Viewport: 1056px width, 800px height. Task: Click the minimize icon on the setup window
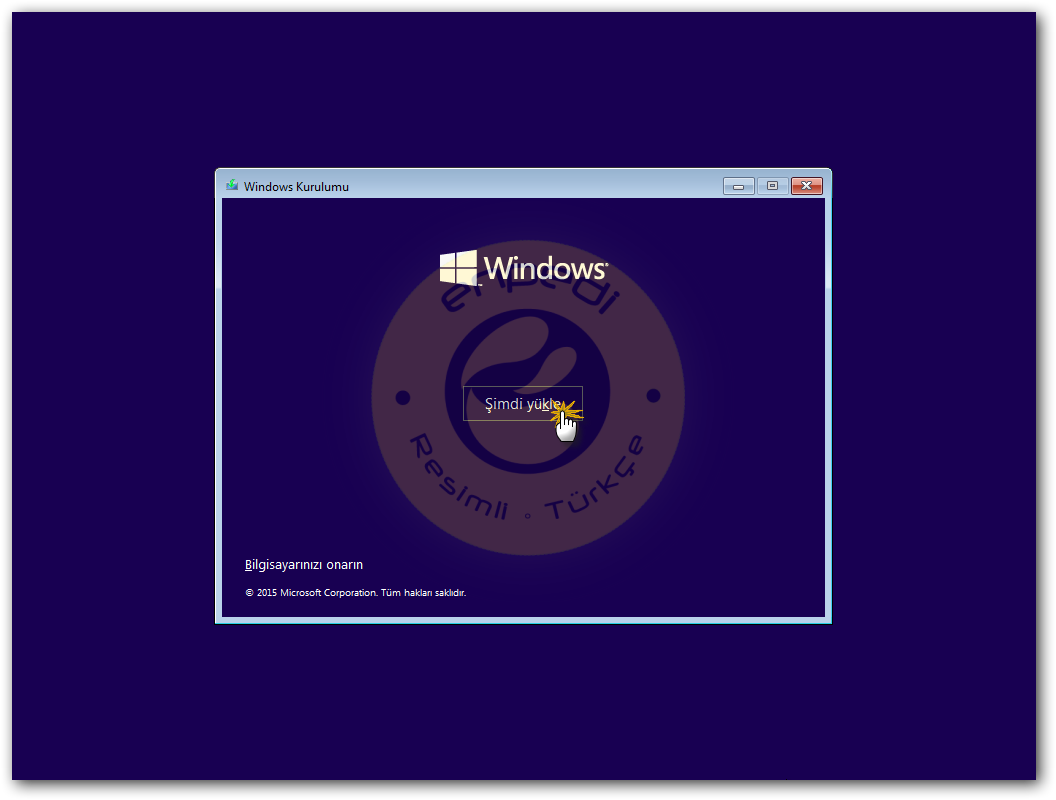(738, 186)
